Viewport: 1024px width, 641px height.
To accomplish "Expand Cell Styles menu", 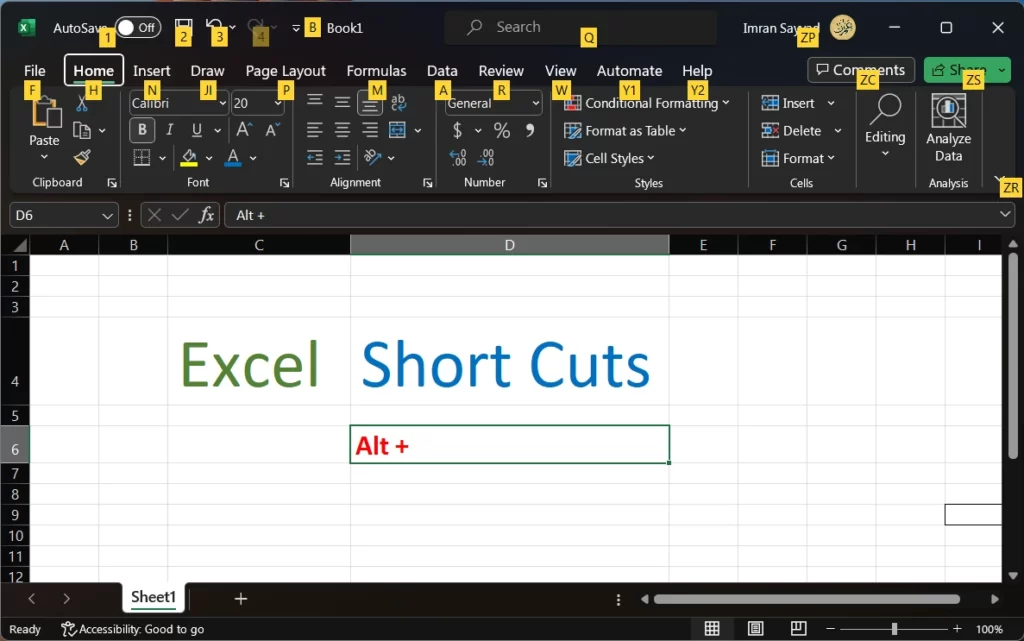I will [651, 158].
